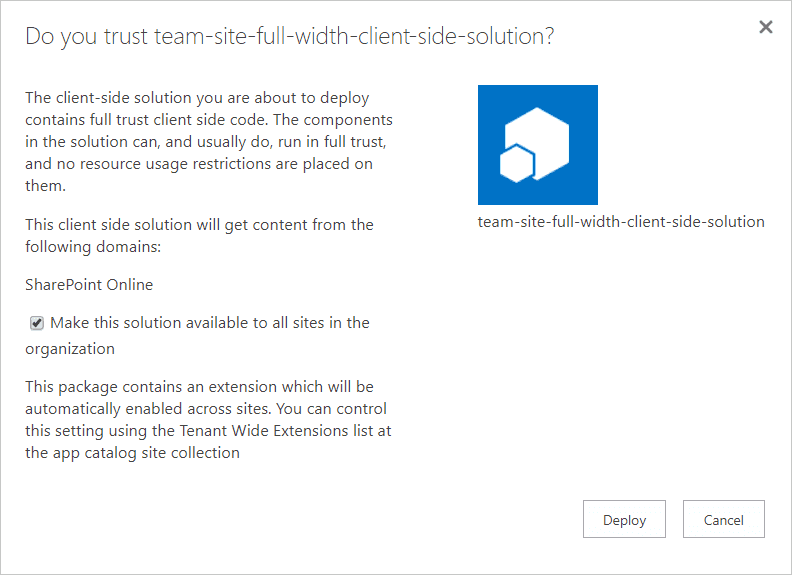This screenshot has height=575, width=792.
Task: Click 'The client-side solution you are about' line
Action: coord(197,98)
